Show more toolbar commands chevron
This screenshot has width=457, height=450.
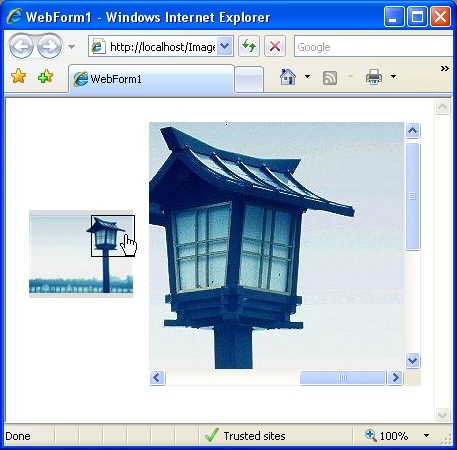click(444, 69)
